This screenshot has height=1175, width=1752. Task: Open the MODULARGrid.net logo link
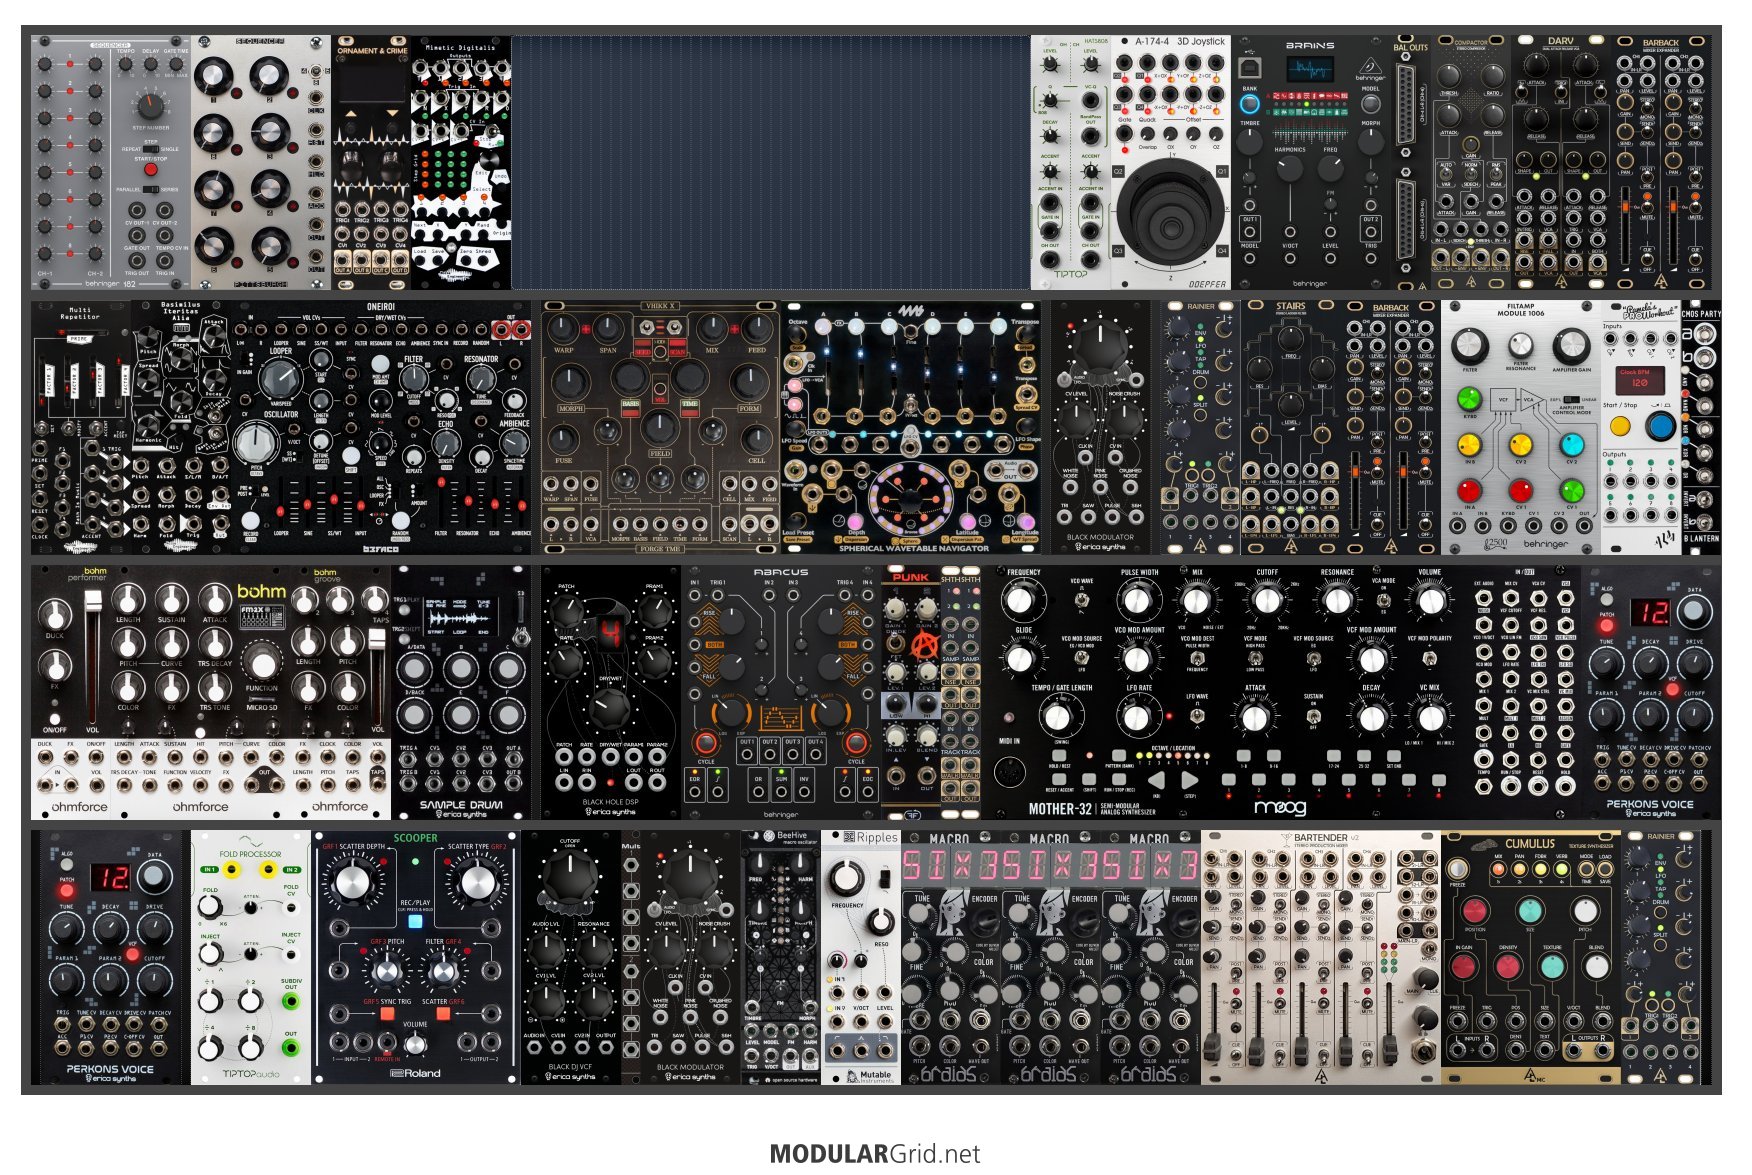tap(875, 1153)
